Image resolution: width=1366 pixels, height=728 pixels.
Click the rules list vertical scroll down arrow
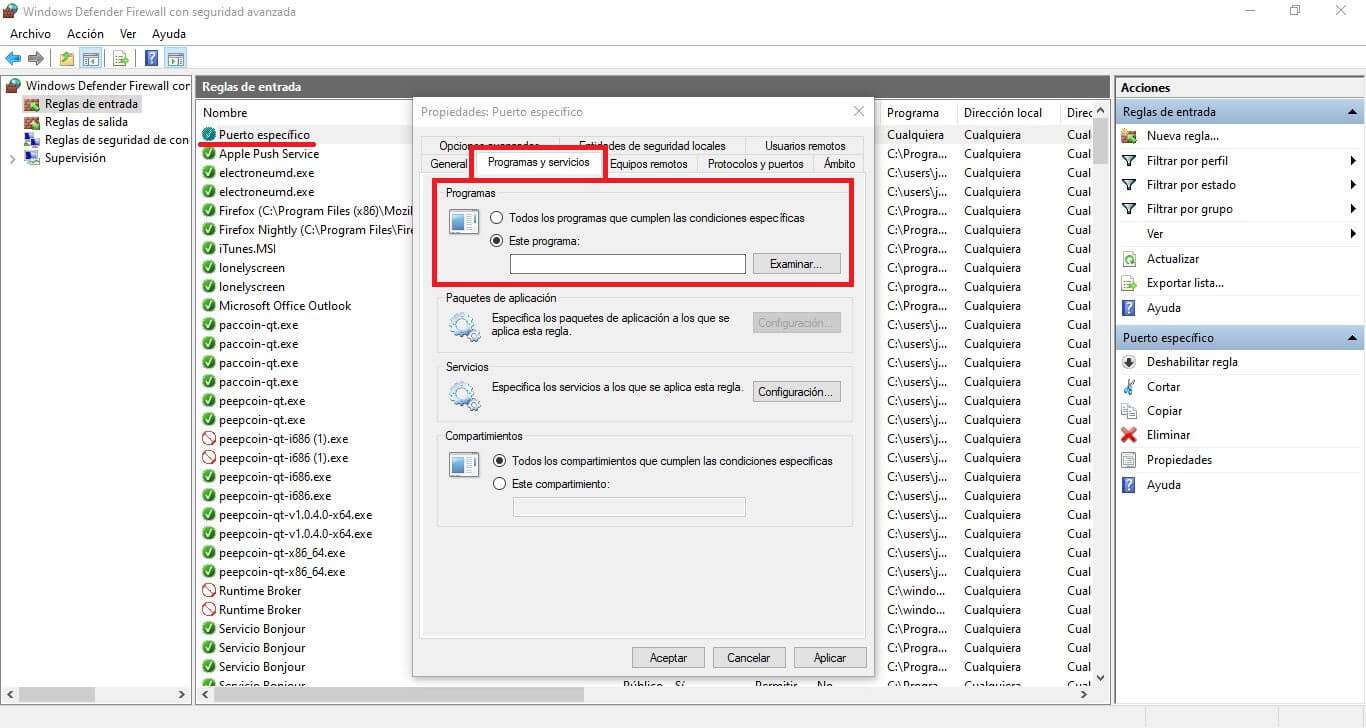click(1101, 677)
